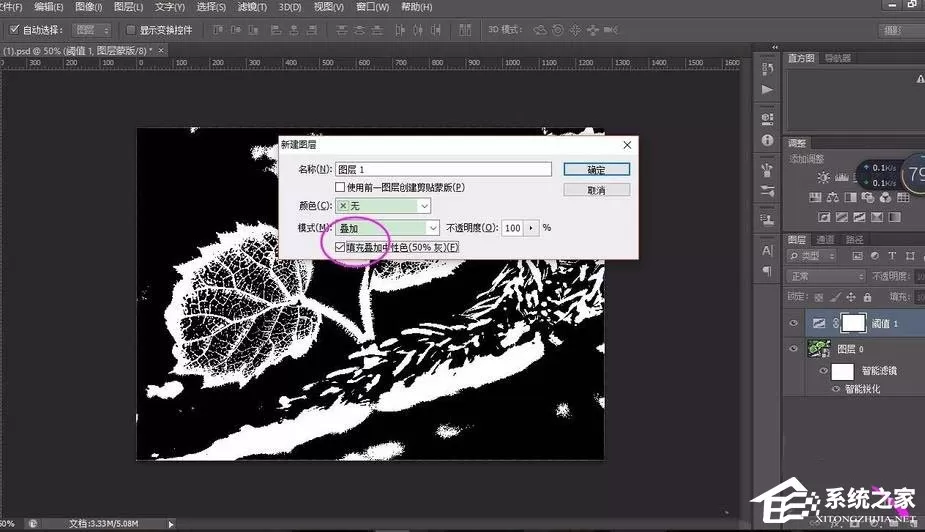The width and height of the screenshot is (925, 532).
Task: Open the Actions panel play icon
Action: [x=767, y=90]
